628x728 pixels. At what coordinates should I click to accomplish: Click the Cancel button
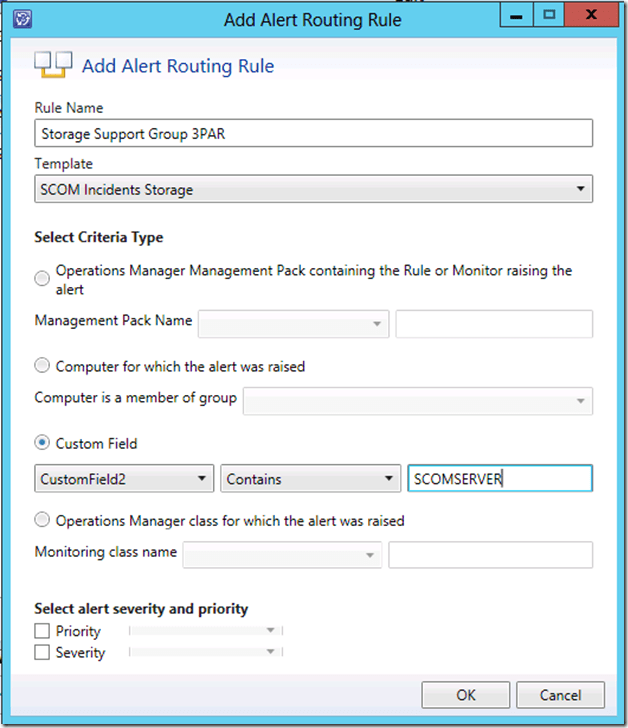[x=560, y=695]
